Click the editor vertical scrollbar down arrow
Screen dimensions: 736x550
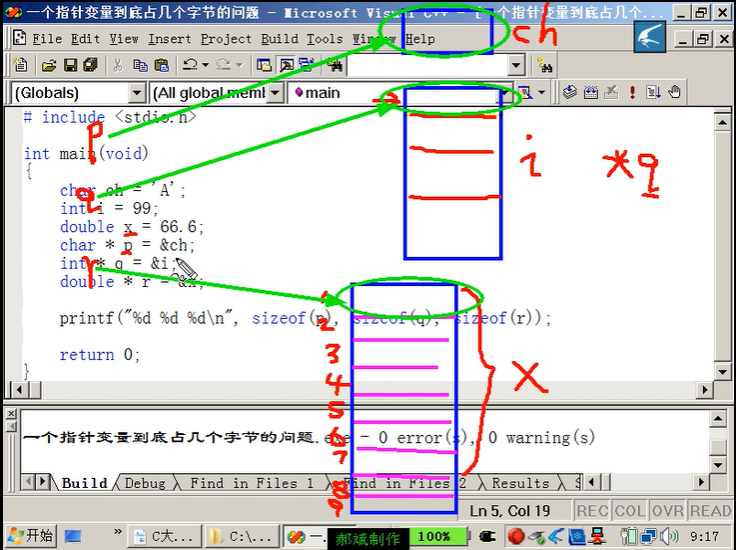(722, 373)
